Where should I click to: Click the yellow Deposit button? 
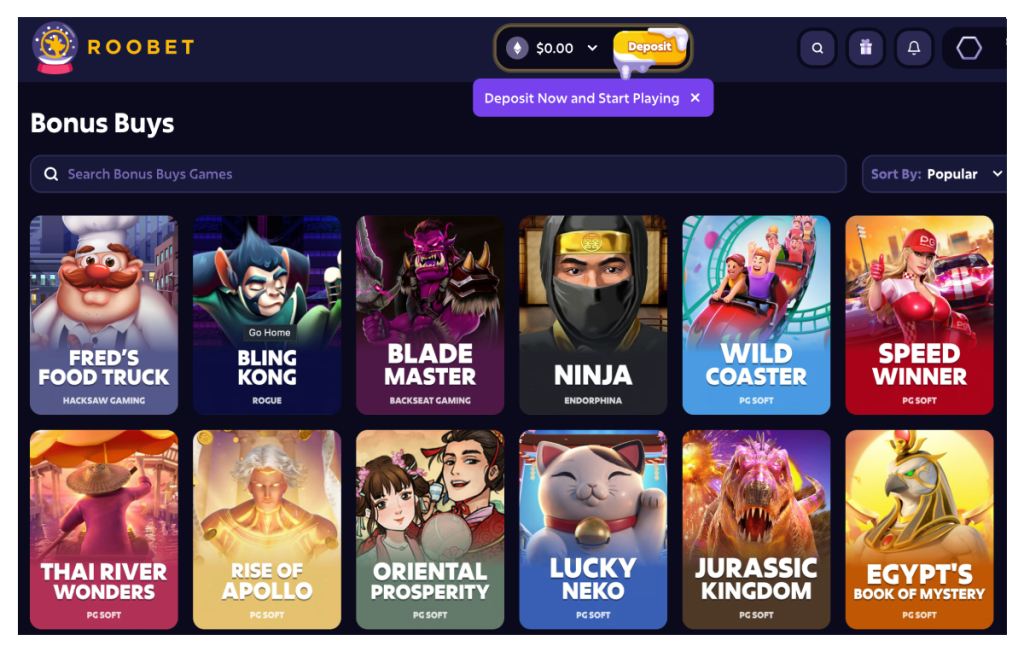click(x=649, y=47)
